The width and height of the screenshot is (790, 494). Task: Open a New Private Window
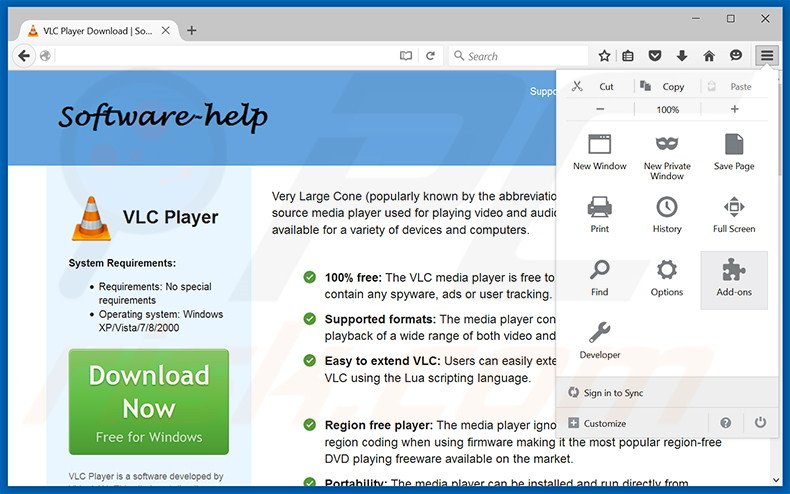point(667,157)
